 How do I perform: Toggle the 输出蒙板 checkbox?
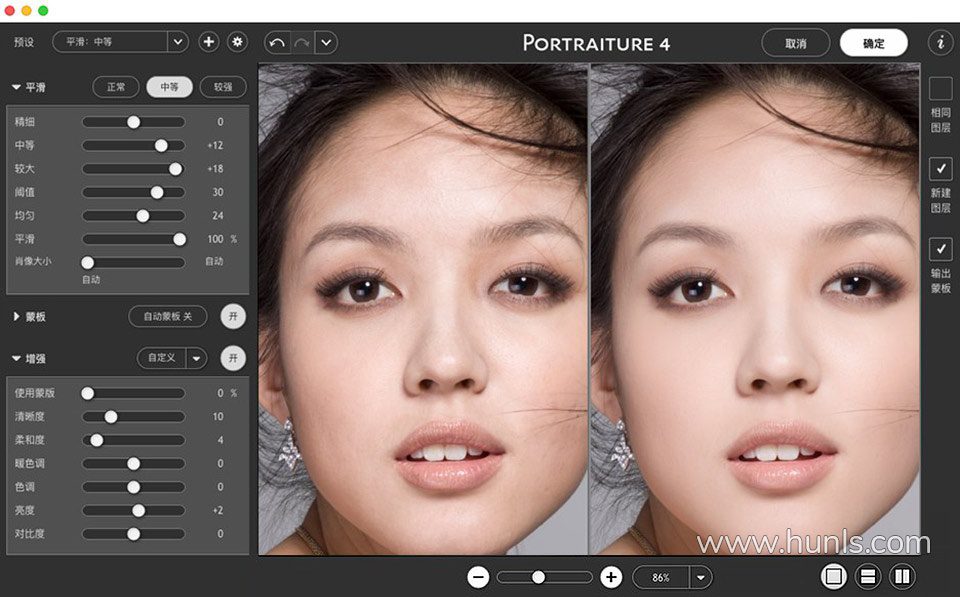(940, 248)
